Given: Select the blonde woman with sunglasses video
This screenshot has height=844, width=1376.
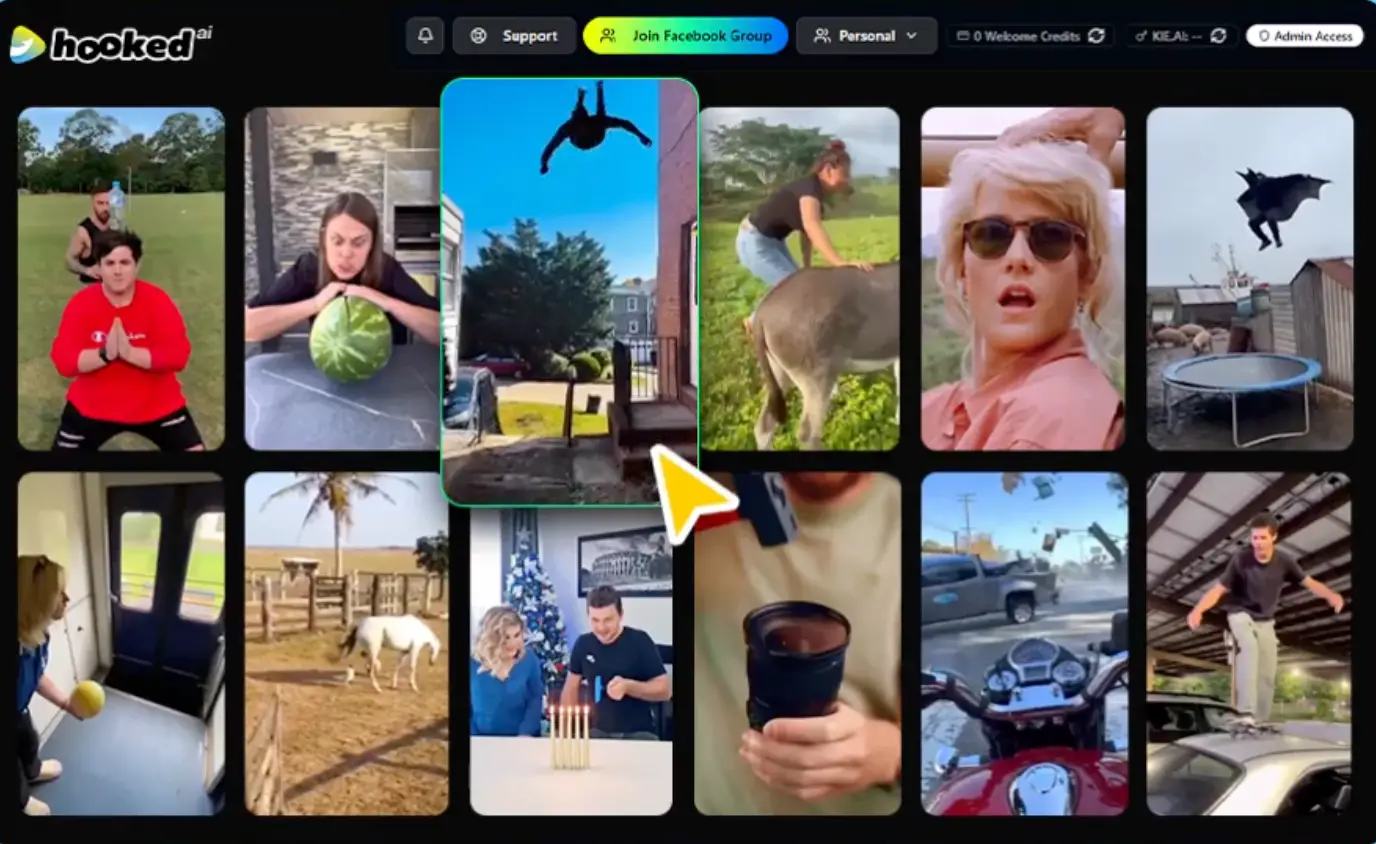Looking at the screenshot, I should click(1022, 278).
